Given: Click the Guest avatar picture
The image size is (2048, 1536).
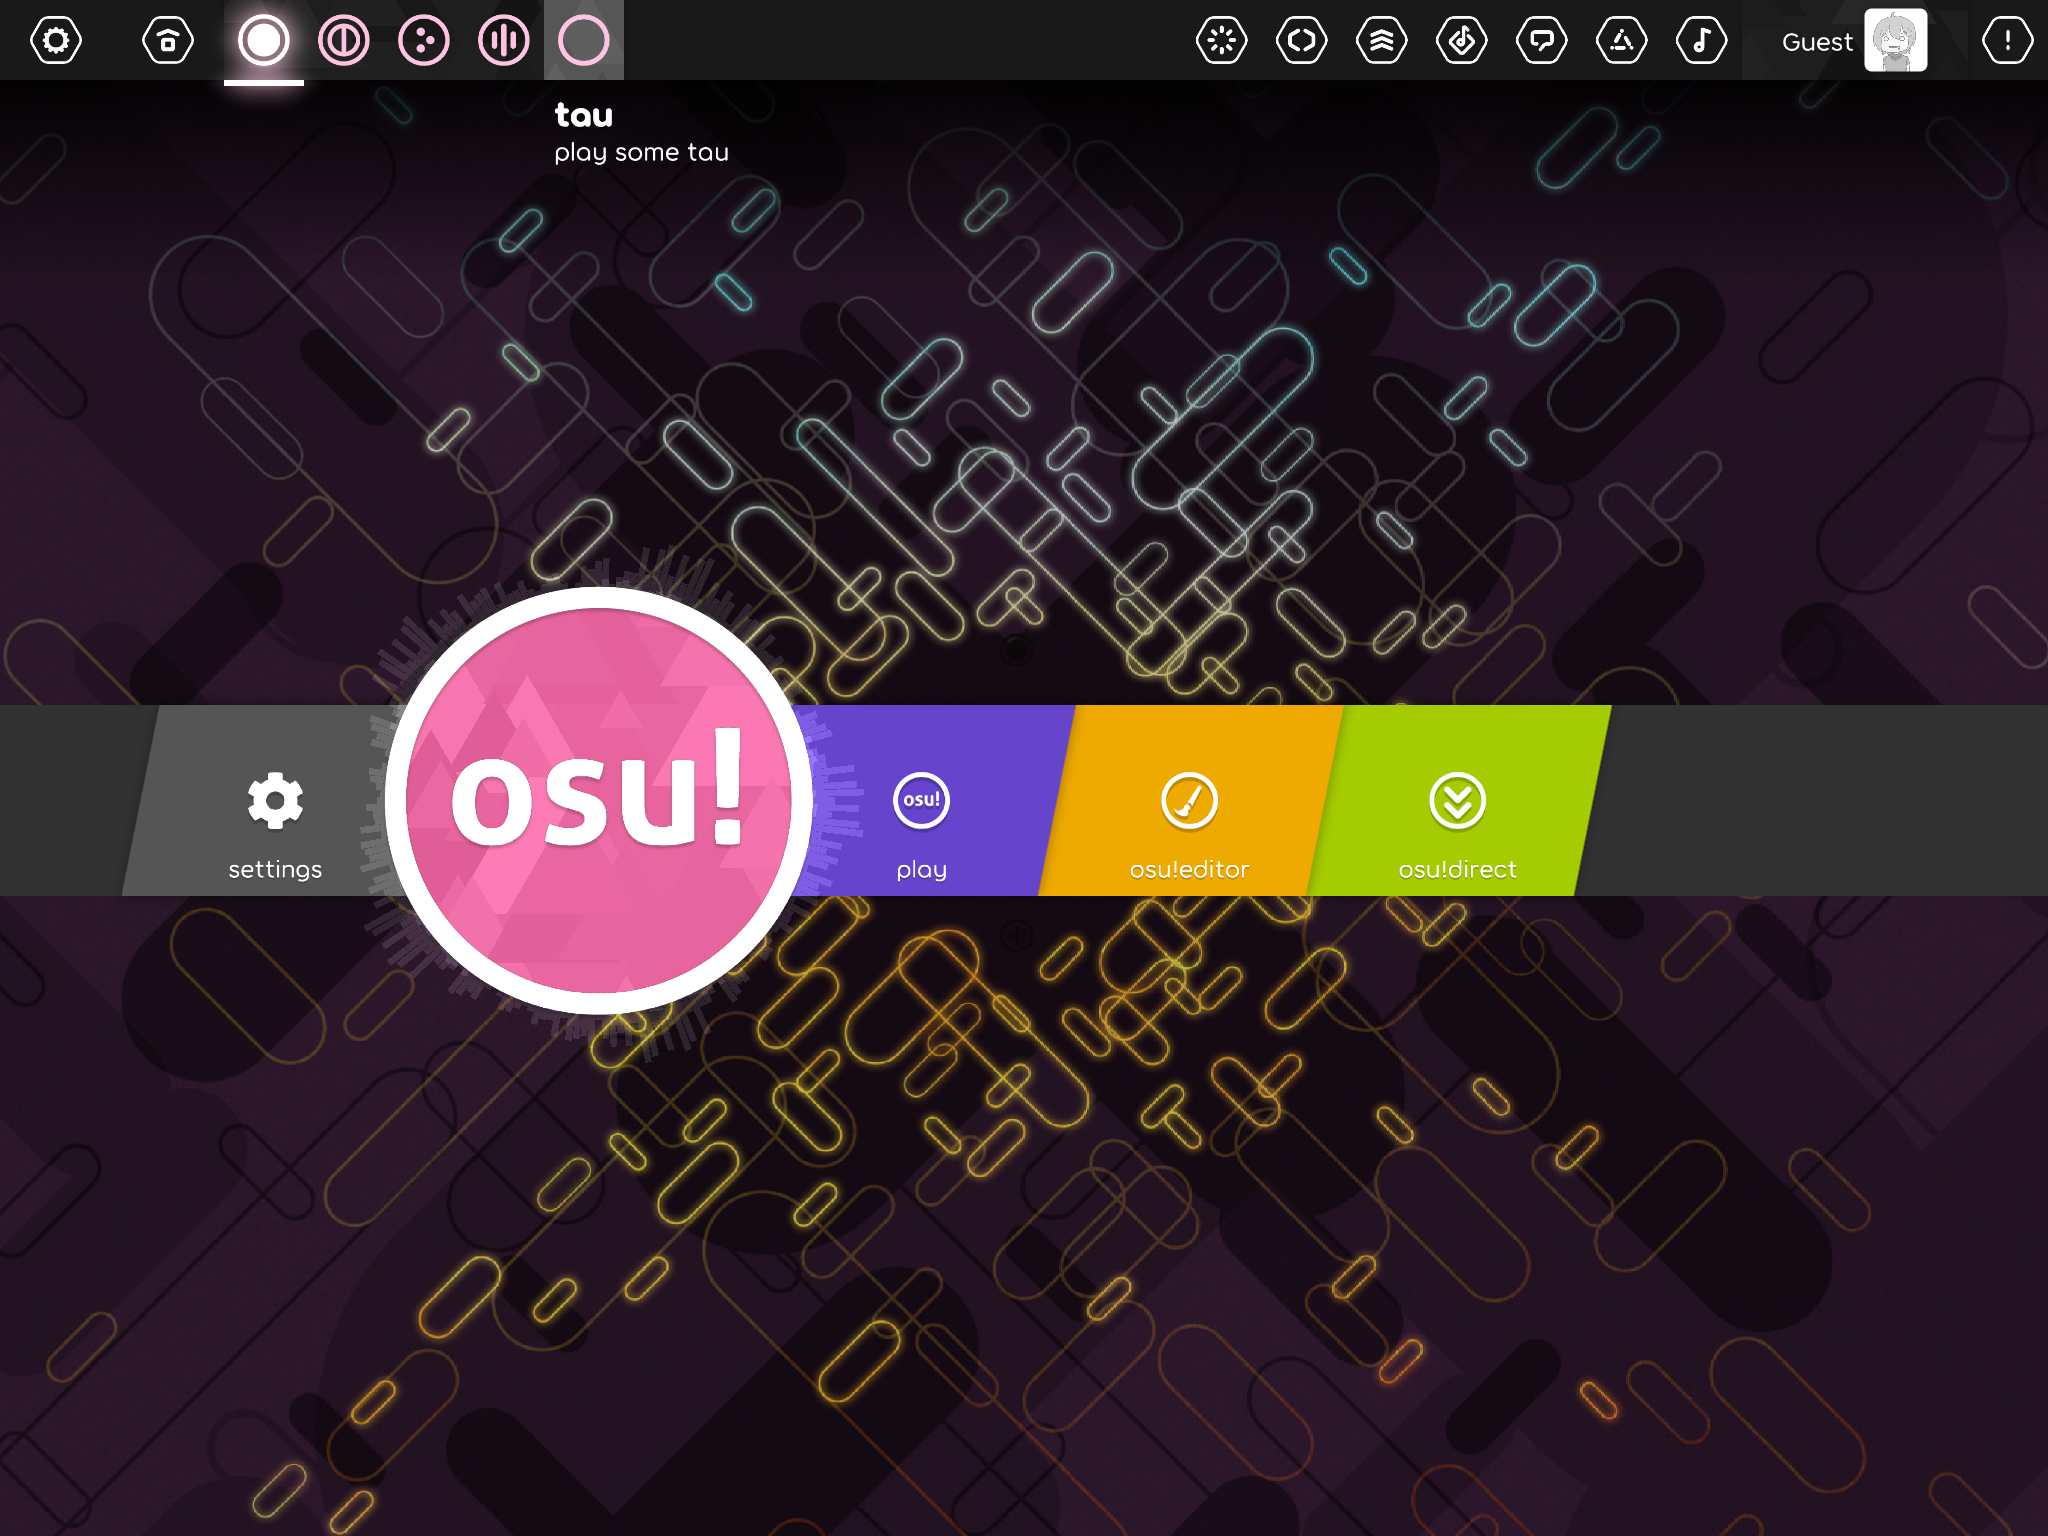Looking at the screenshot, I should pyautogui.click(x=1896, y=40).
